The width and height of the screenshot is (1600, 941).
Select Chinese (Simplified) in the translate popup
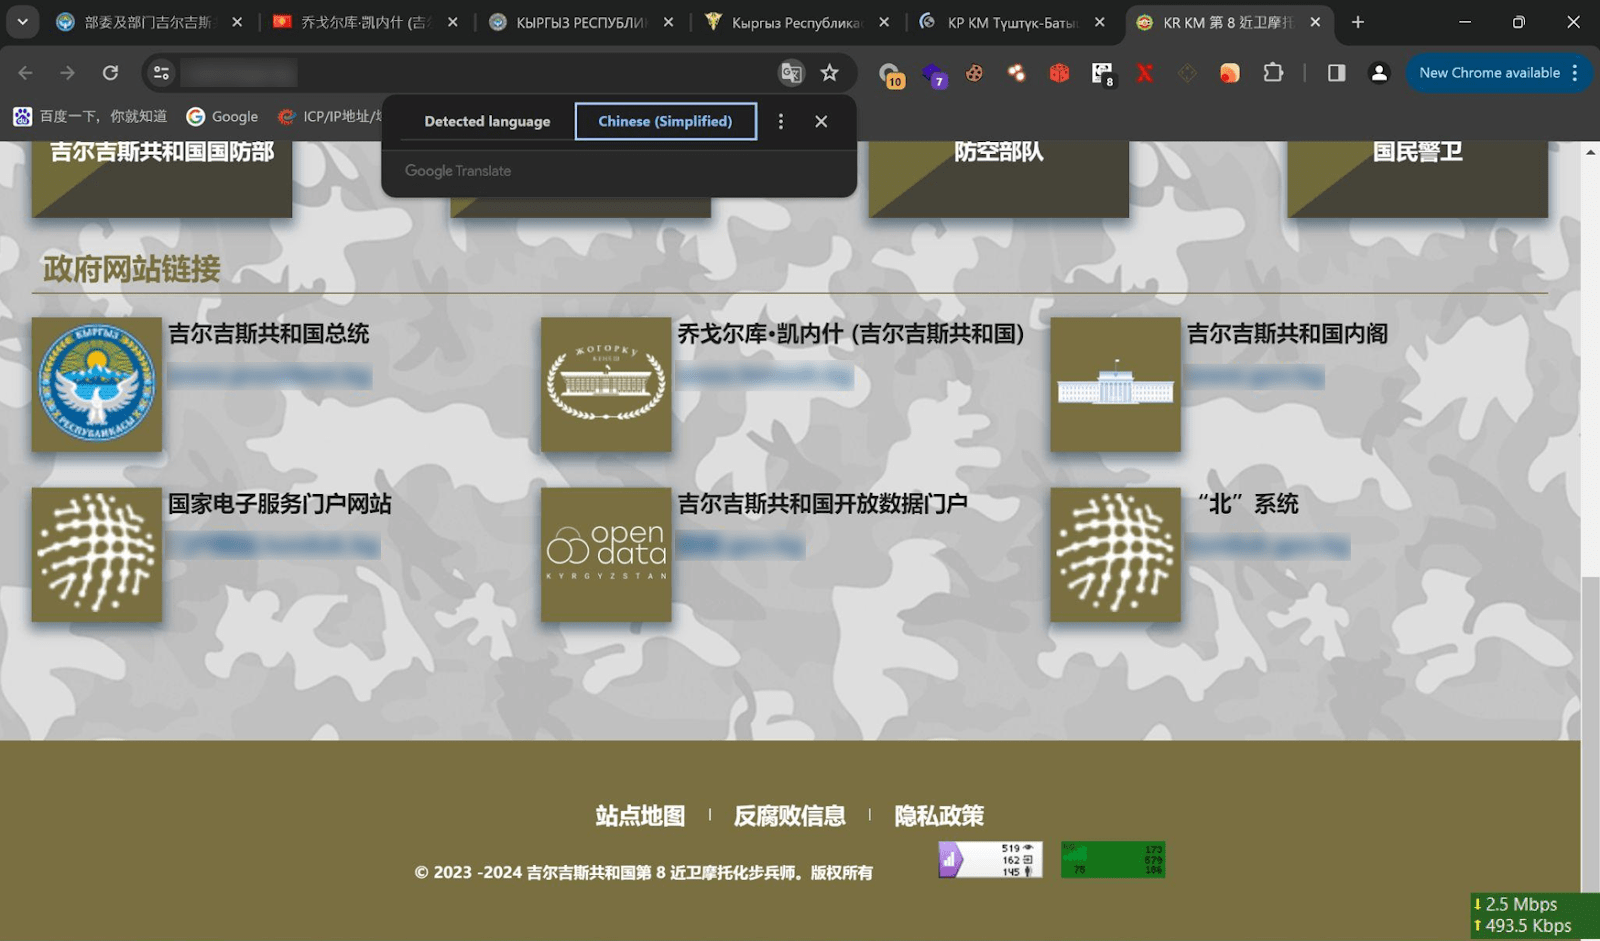665,121
